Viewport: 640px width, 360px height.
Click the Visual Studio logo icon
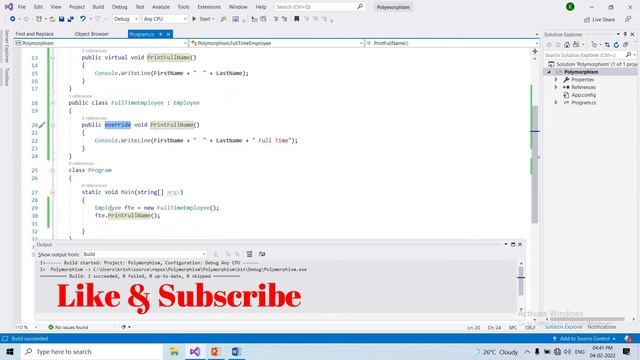[x=9, y=7]
